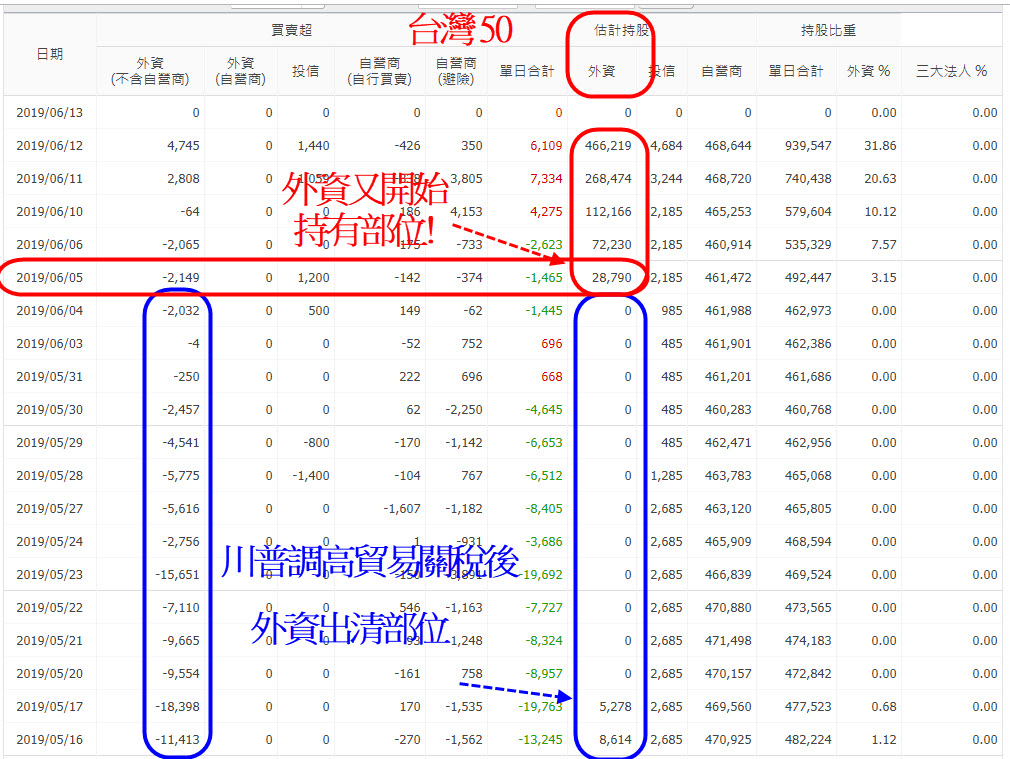Click the 自營商 (避險) column header
The height and width of the screenshot is (759, 1010).
(456, 71)
